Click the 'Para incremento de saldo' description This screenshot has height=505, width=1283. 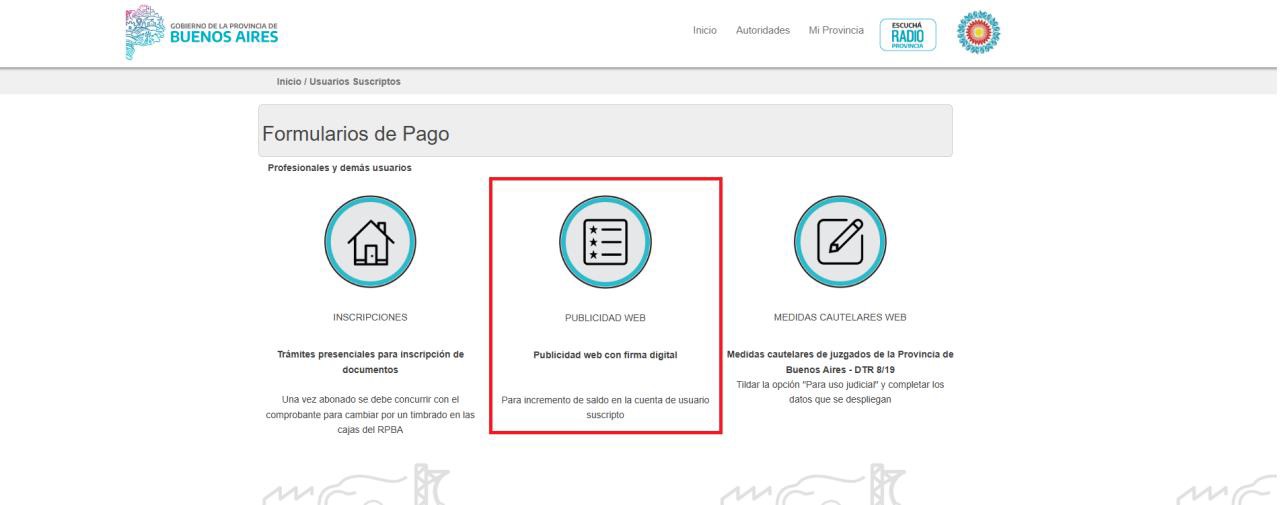click(x=605, y=407)
